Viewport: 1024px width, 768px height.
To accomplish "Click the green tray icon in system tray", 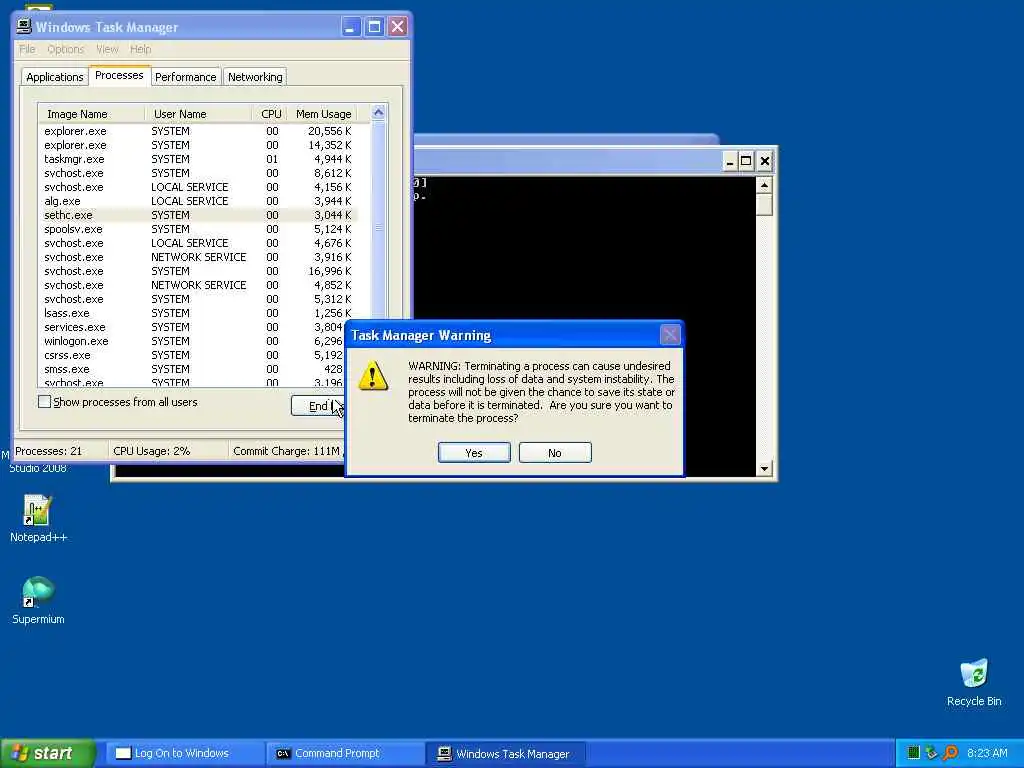I will [914, 753].
